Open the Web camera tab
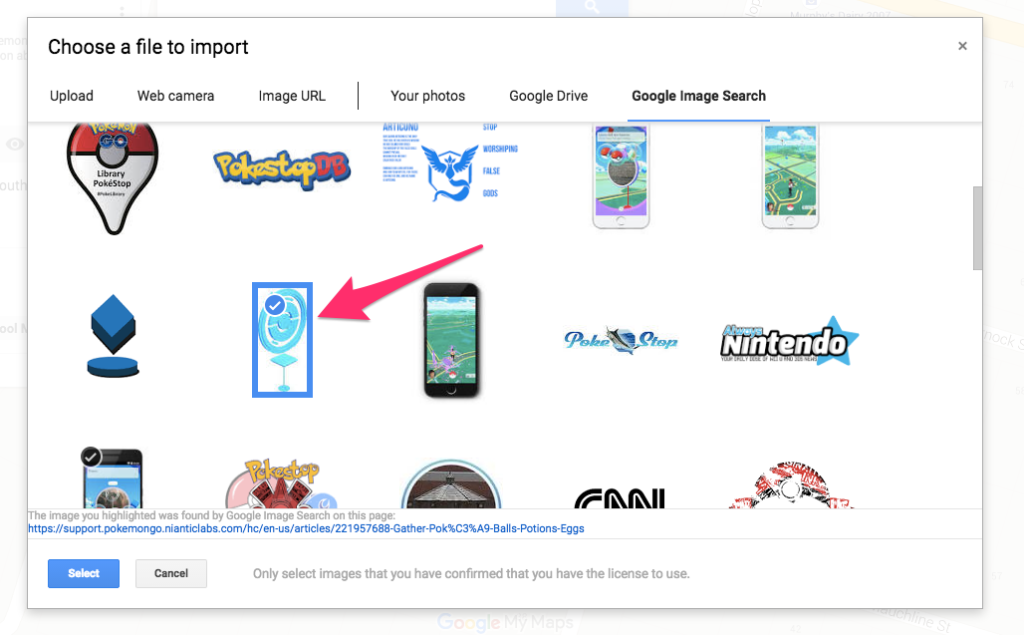The height and width of the screenshot is (635, 1024). click(176, 96)
